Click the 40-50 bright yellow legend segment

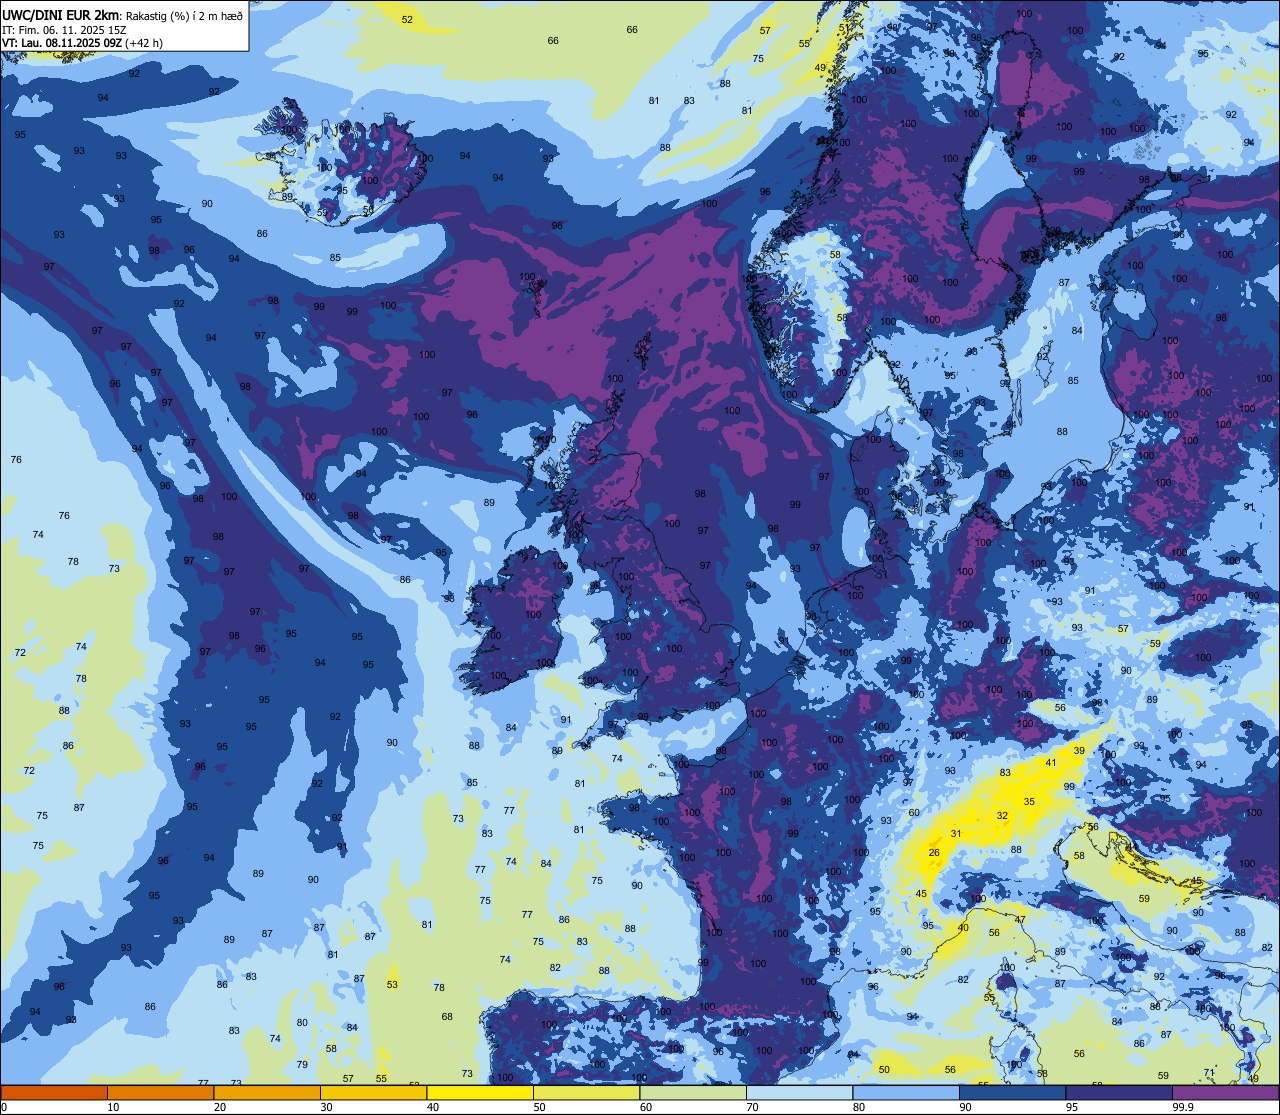tap(480, 1092)
